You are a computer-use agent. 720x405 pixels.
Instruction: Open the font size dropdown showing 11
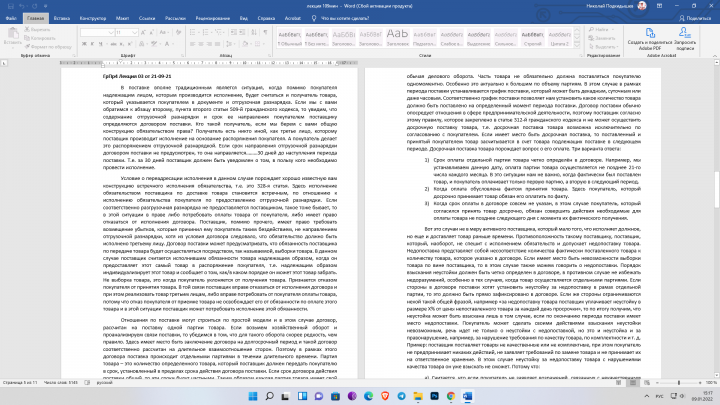126,33
